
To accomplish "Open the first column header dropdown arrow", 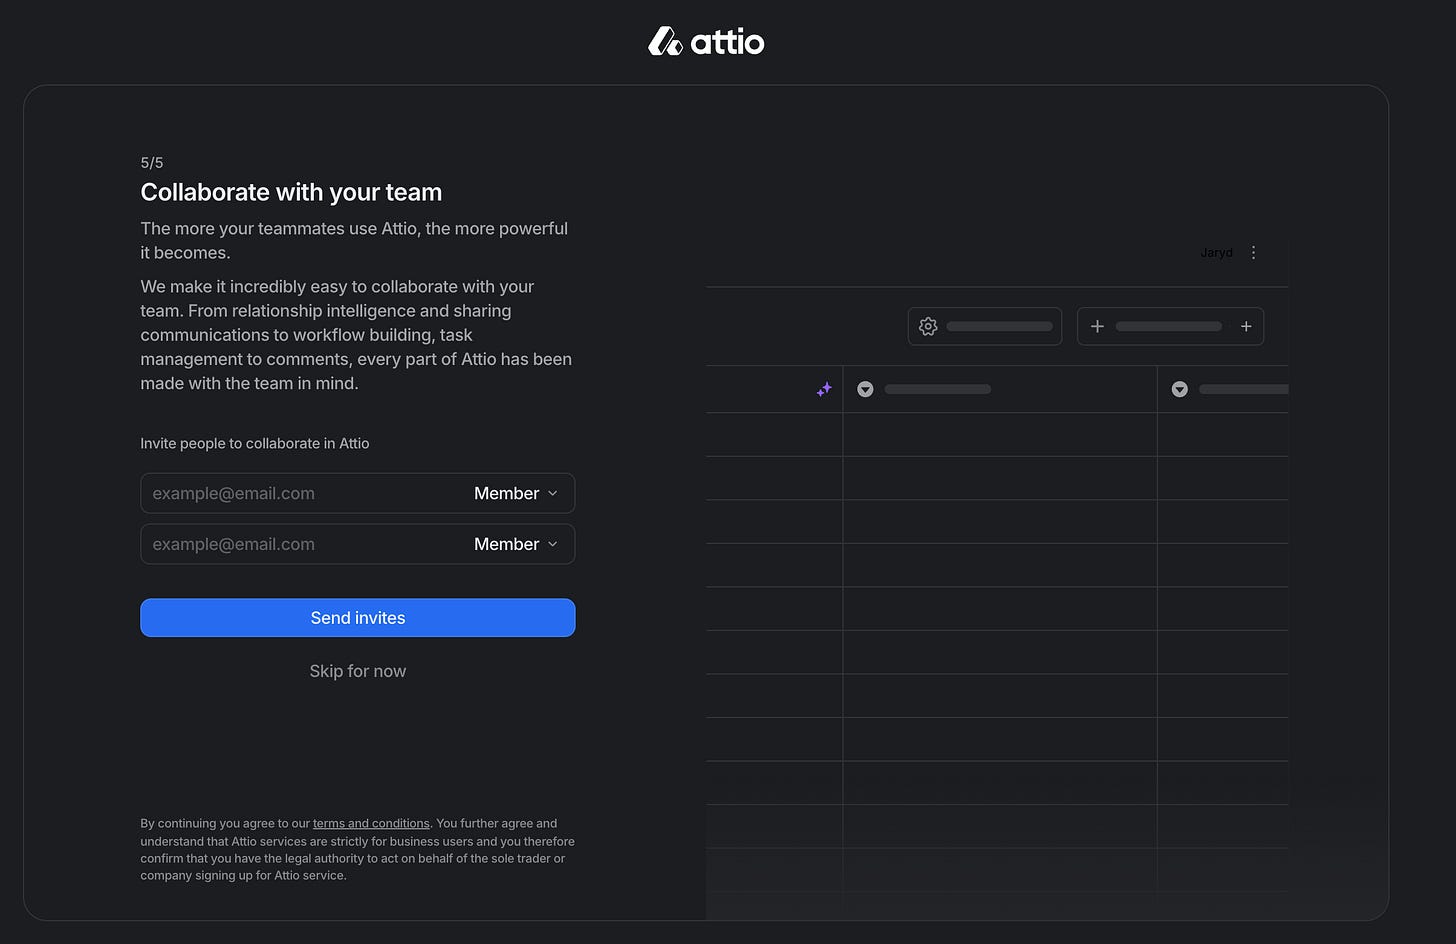I will pos(866,389).
